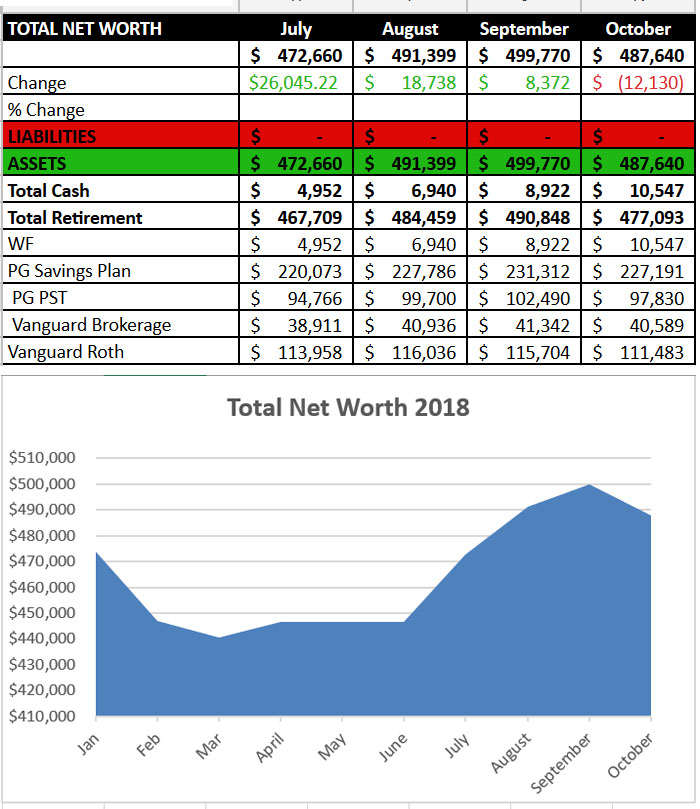Select the October column header cell
700x809 pixels.
pos(638,28)
